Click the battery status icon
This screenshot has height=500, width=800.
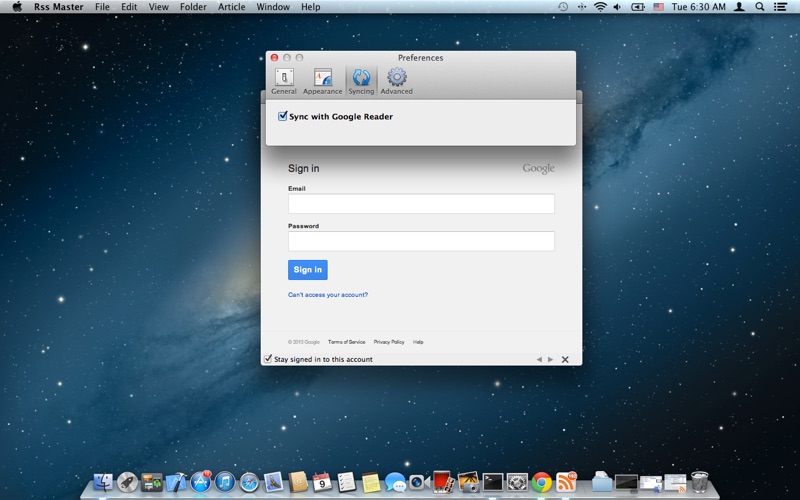638,7
